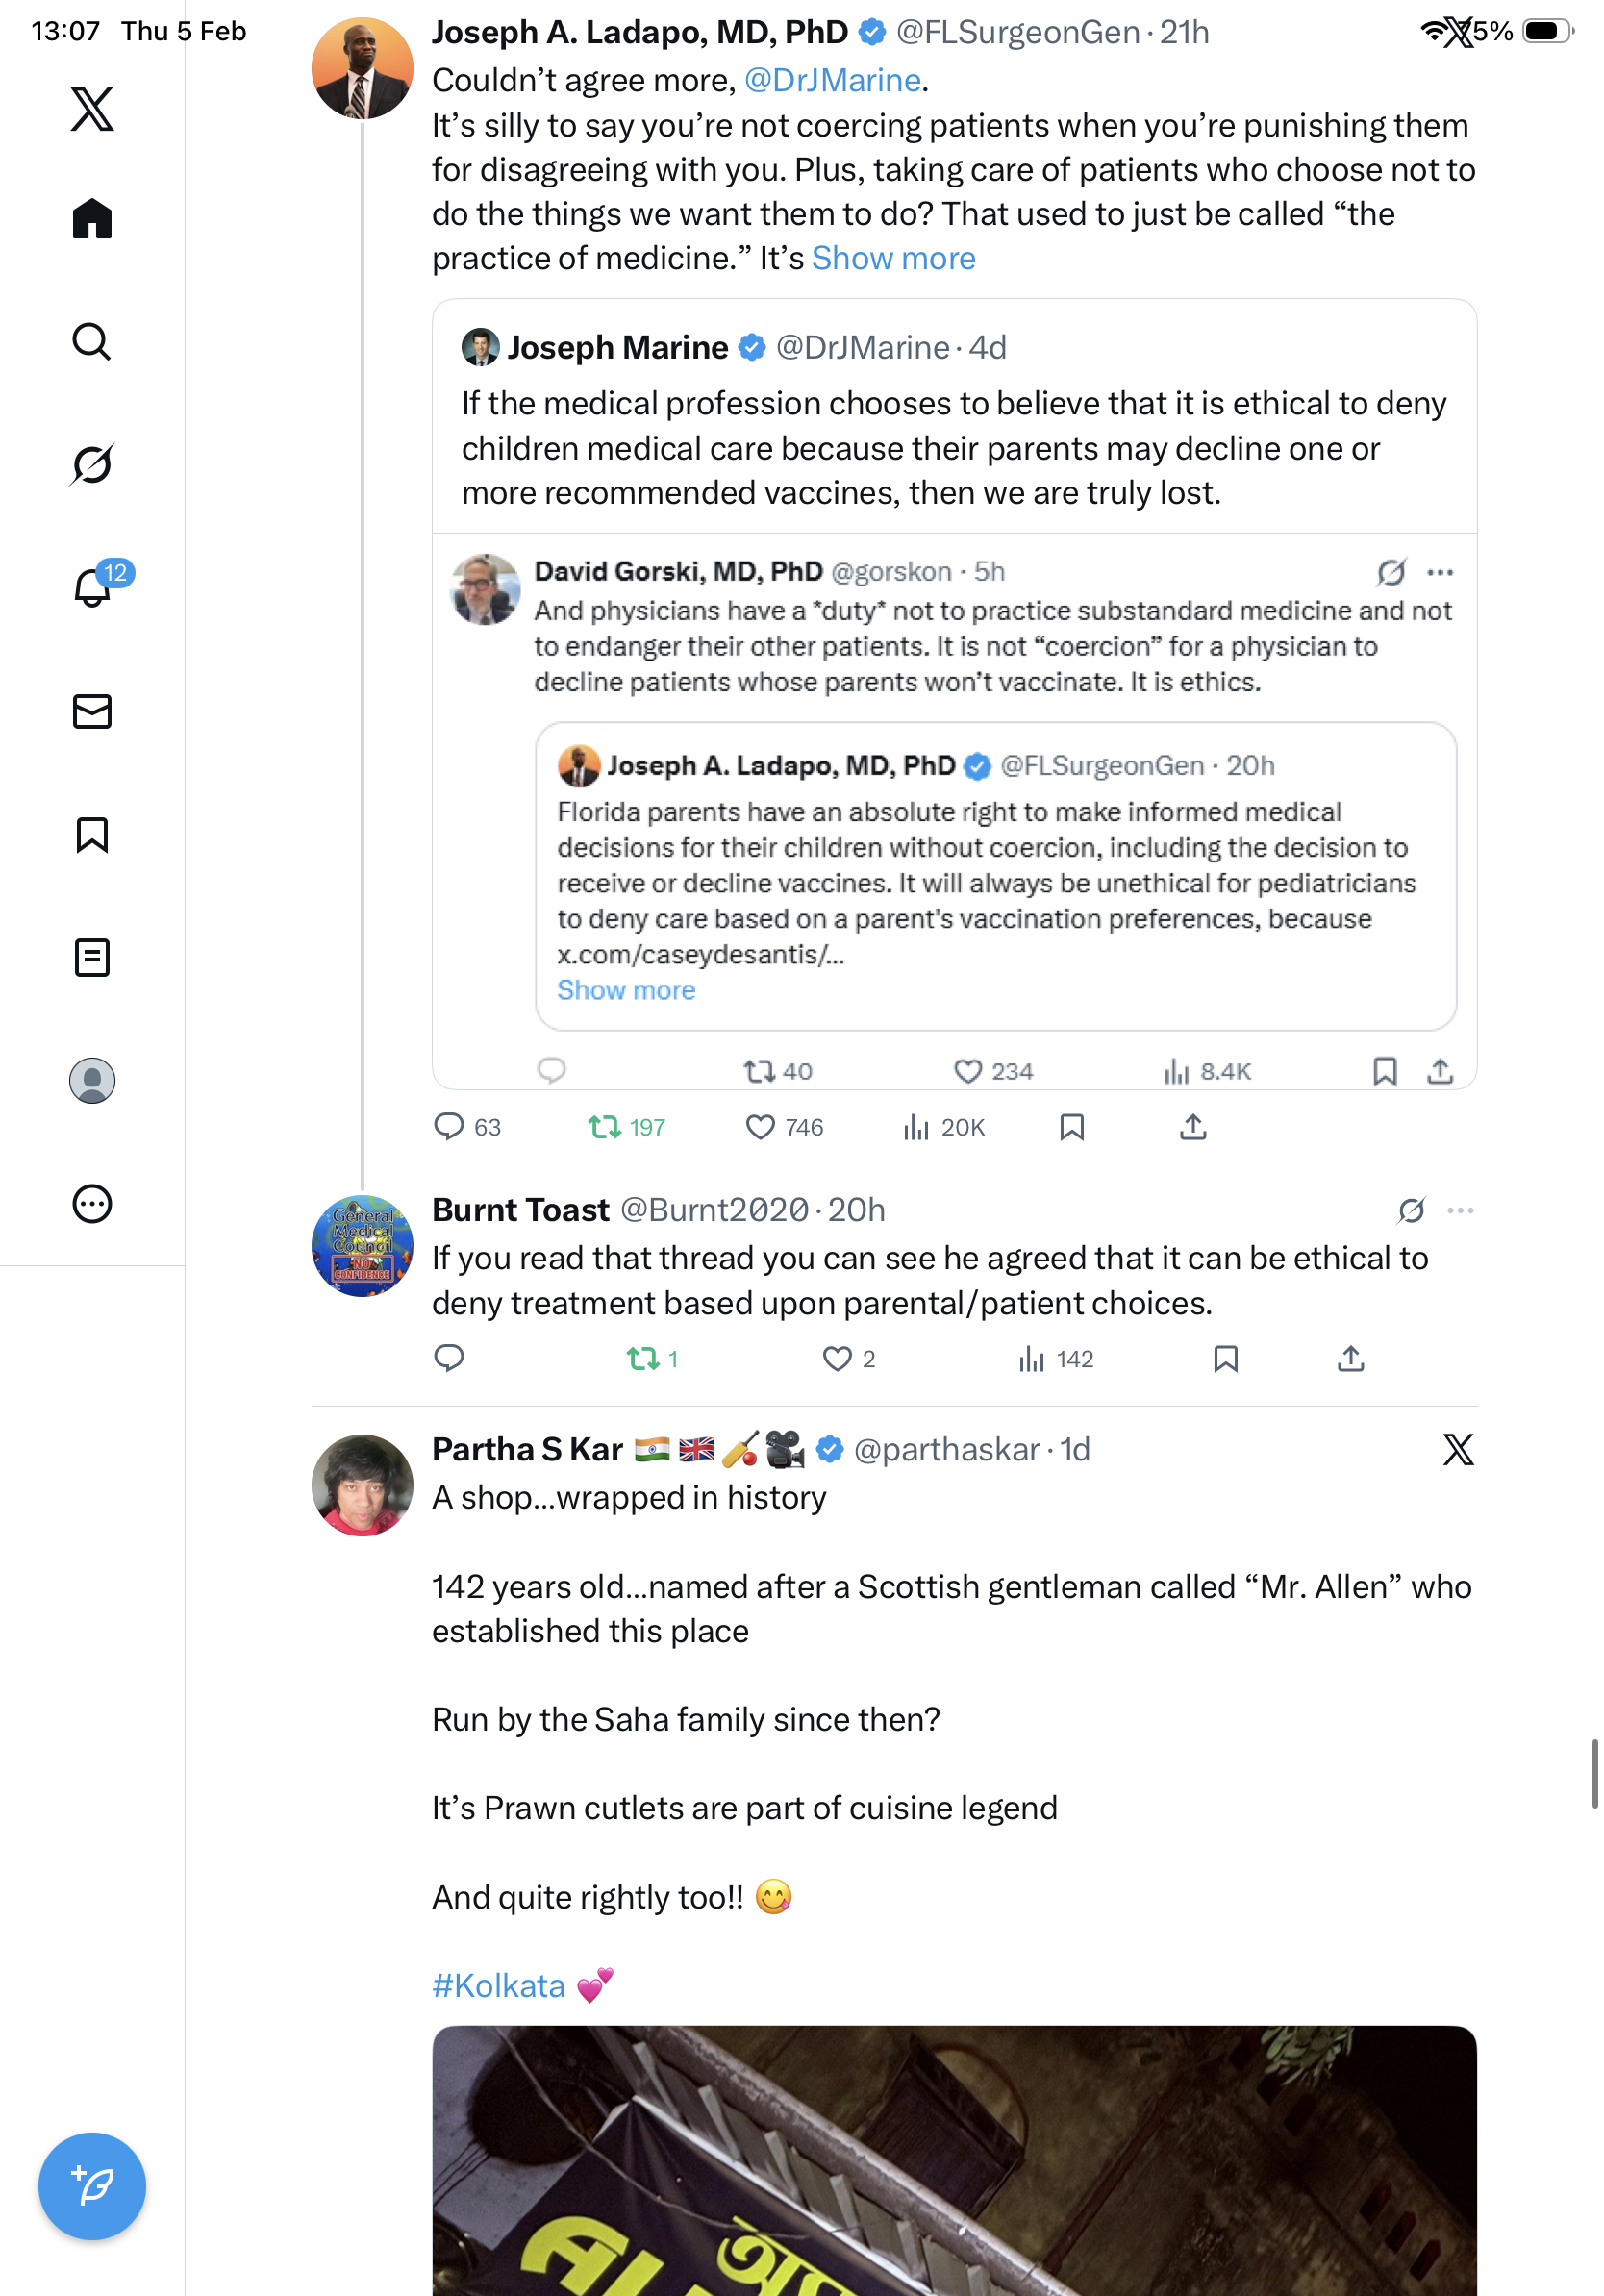Image resolution: width=1604 pixels, height=2296 pixels.
Task: Ask Grok about Burnt Toast's post
Action: (x=1411, y=1210)
